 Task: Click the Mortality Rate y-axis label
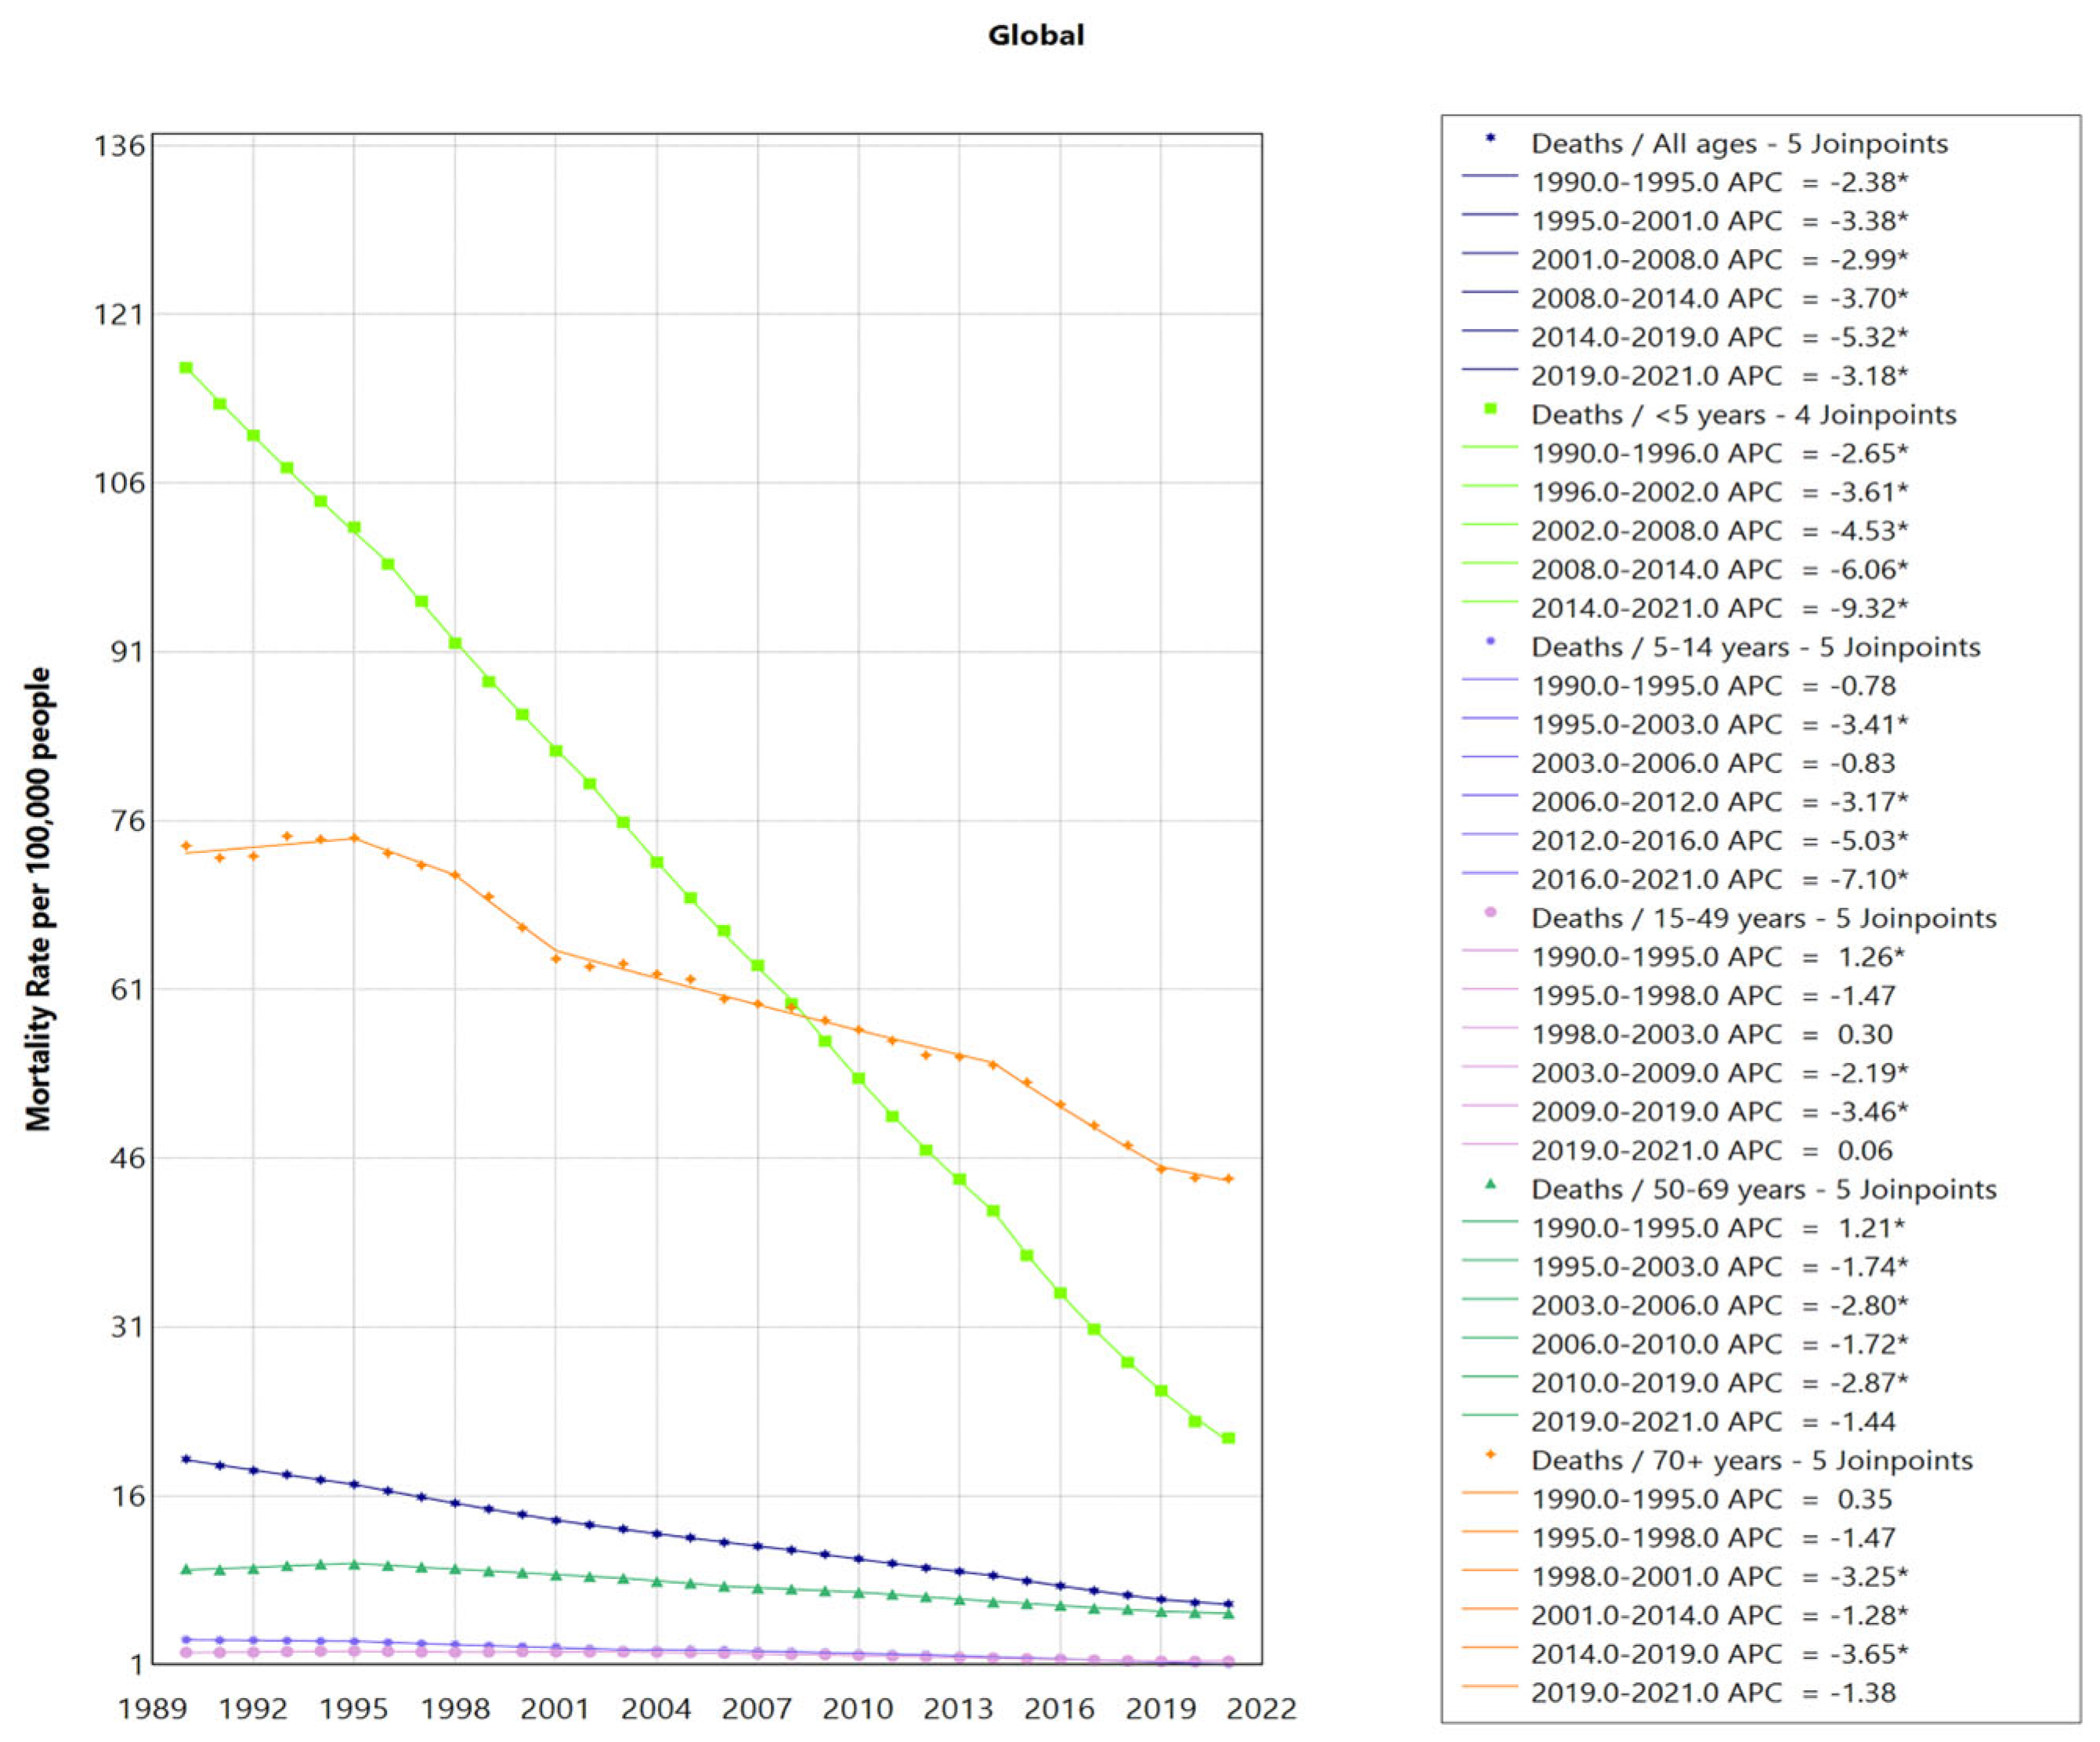(38, 899)
